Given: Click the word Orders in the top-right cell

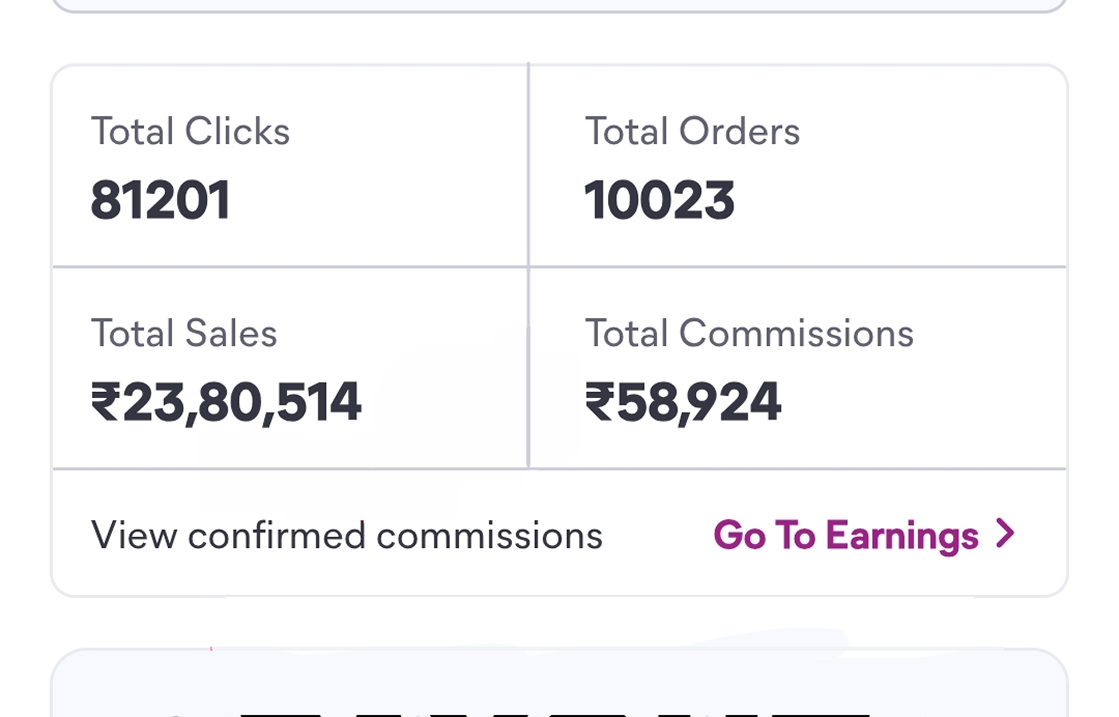Looking at the screenshot, I should point(739,132).
